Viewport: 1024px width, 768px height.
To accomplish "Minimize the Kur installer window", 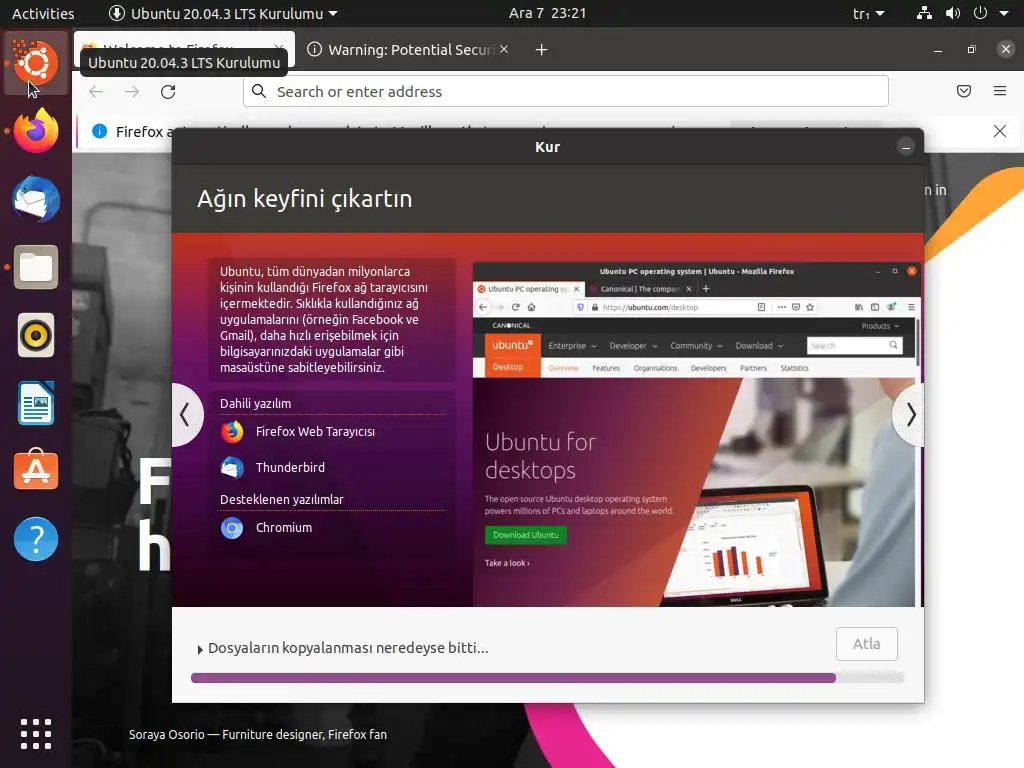I will coord(906,147).
